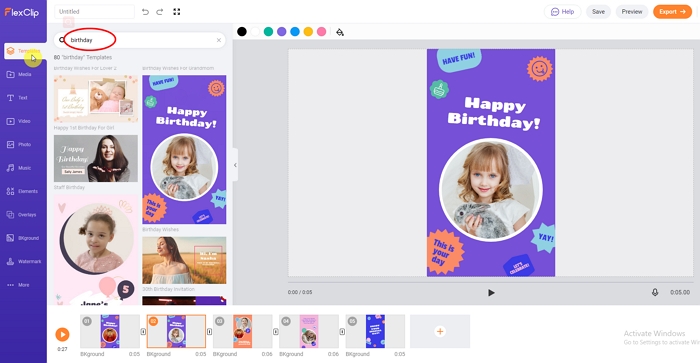
Task: Select storyboard scene 03
Action: (242, 331)
